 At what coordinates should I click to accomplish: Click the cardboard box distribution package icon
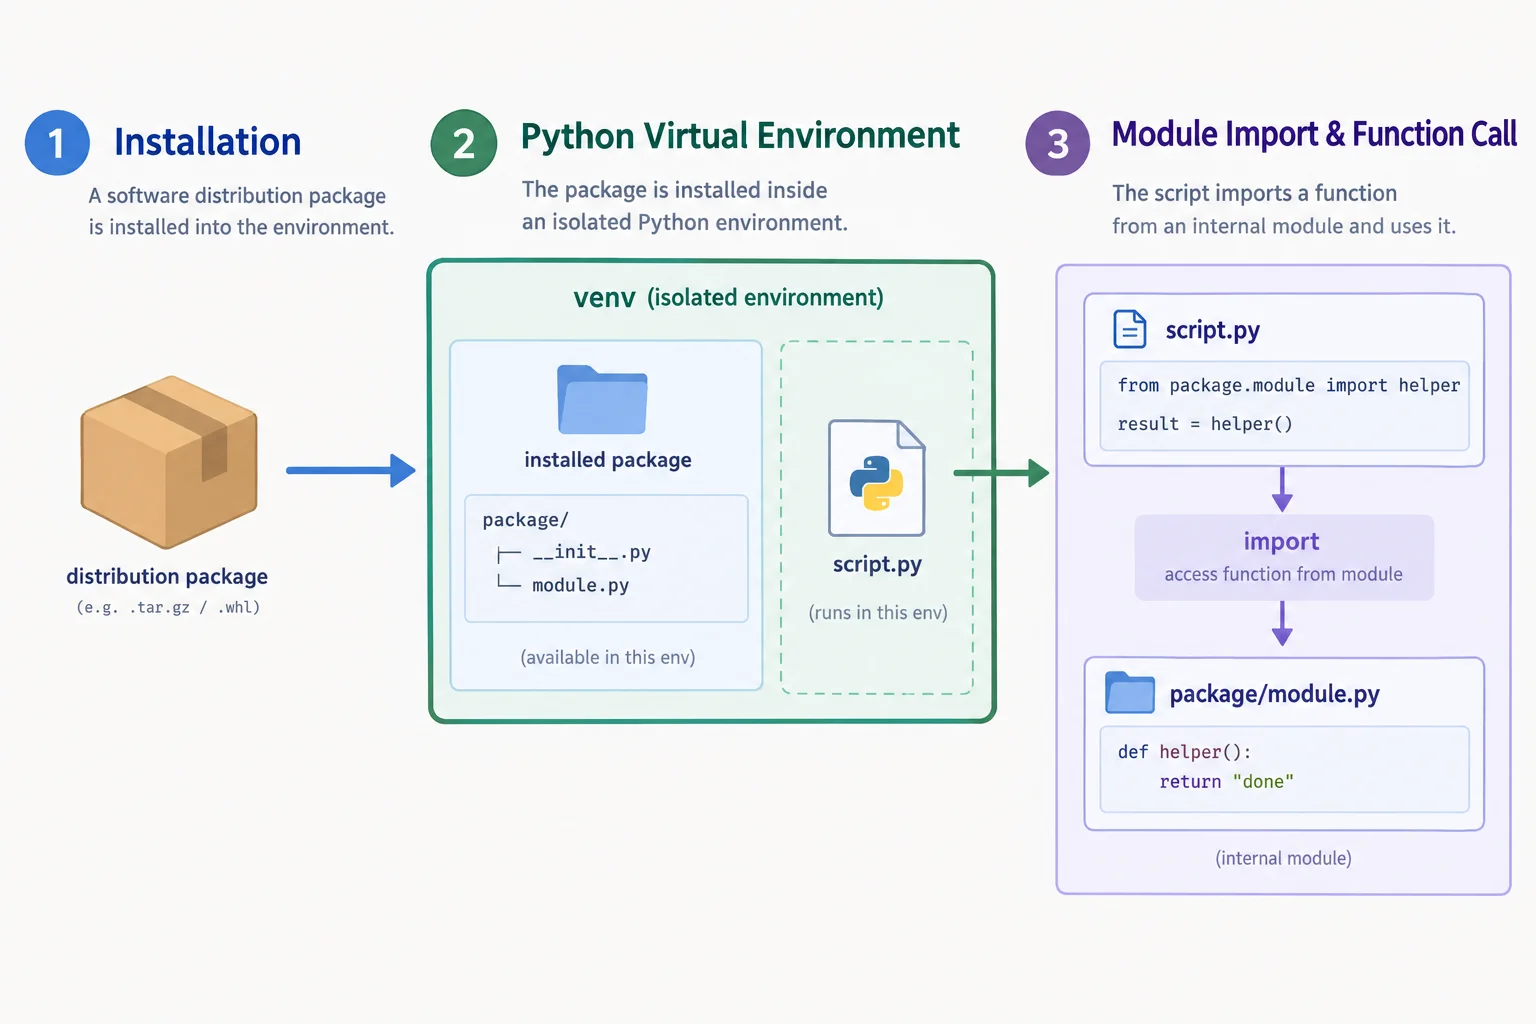click(x=169, y=462)
